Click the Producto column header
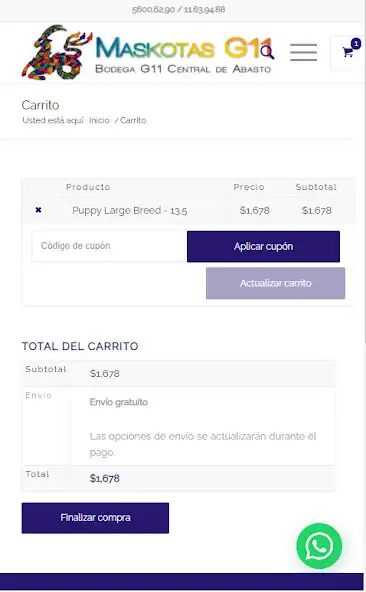 pyautogui.click(x=88, y=187)
